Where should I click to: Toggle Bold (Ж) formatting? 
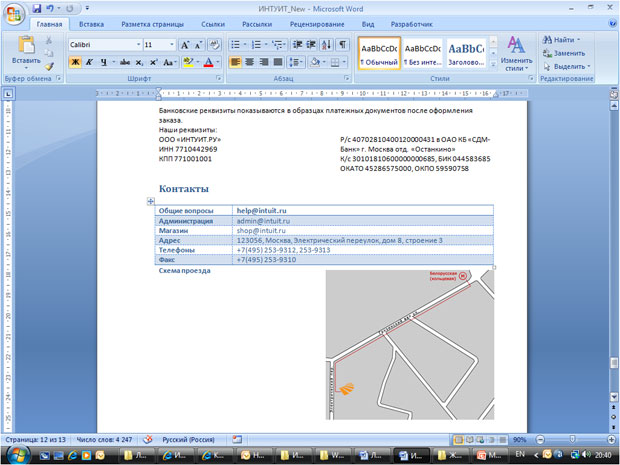point(75,62)
